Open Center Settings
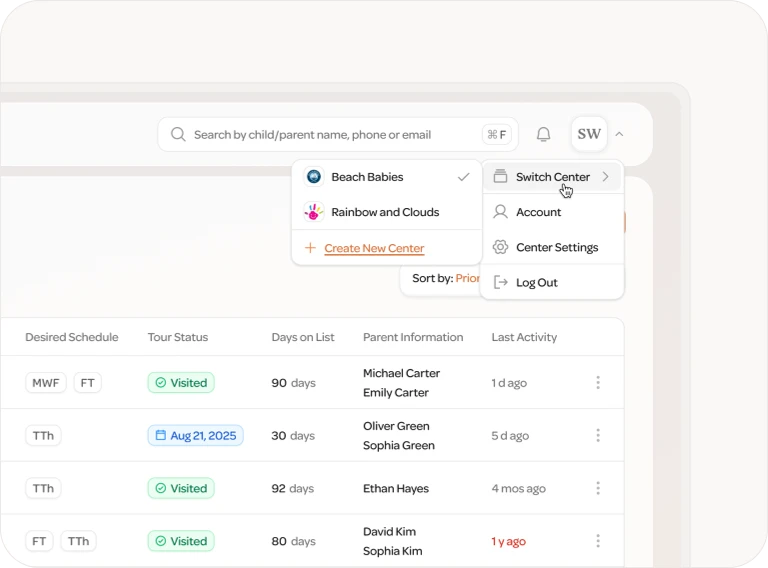This screenshot has width=768, height=568. [552, 247]
